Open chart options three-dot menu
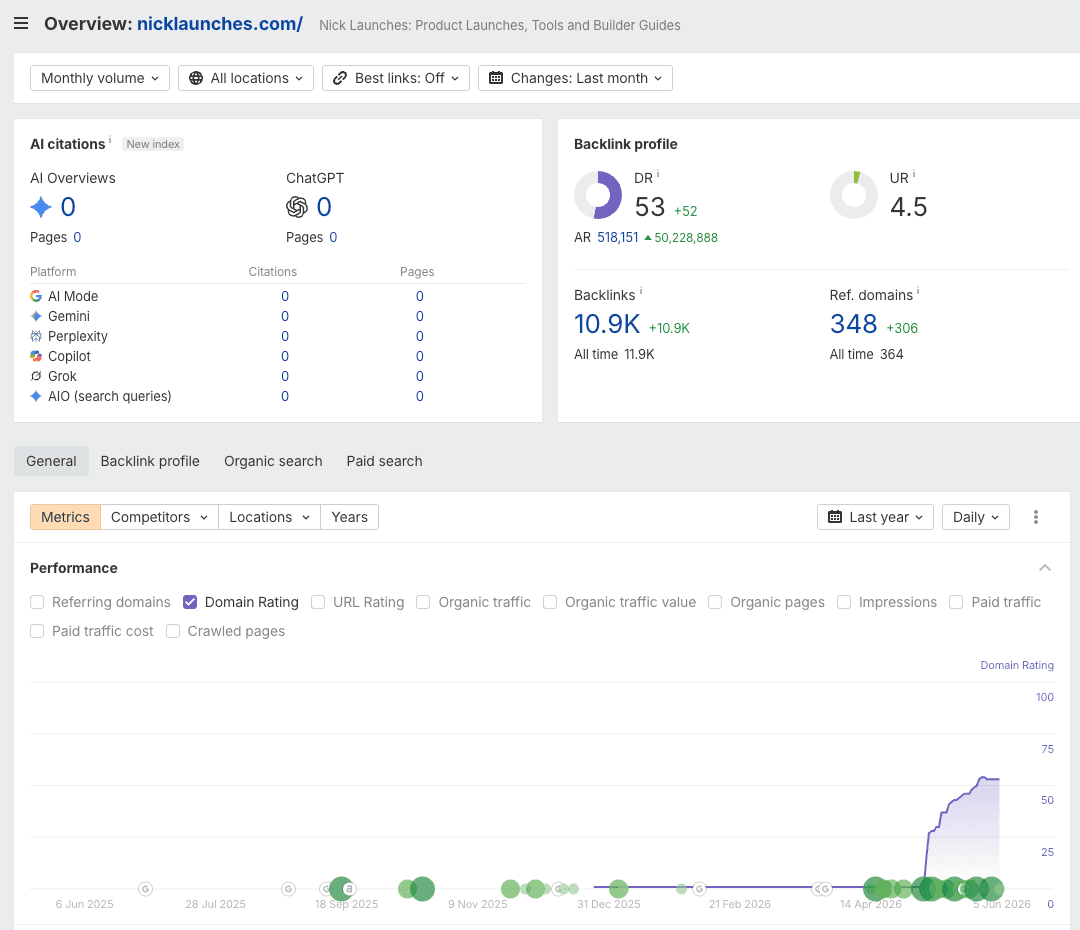This screenshot has width=1080, height=930. (x=1035, y=517)
